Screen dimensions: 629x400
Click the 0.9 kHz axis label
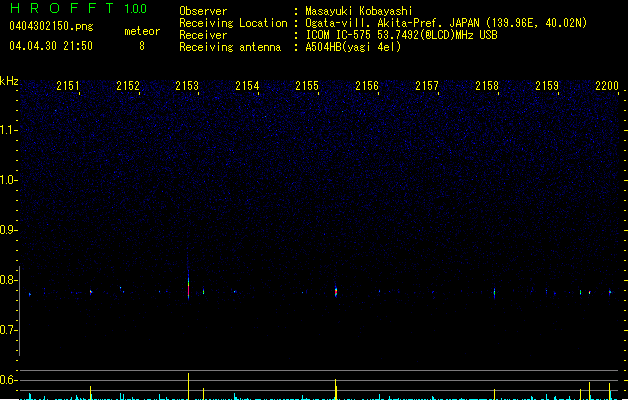(x=8, y=230)
